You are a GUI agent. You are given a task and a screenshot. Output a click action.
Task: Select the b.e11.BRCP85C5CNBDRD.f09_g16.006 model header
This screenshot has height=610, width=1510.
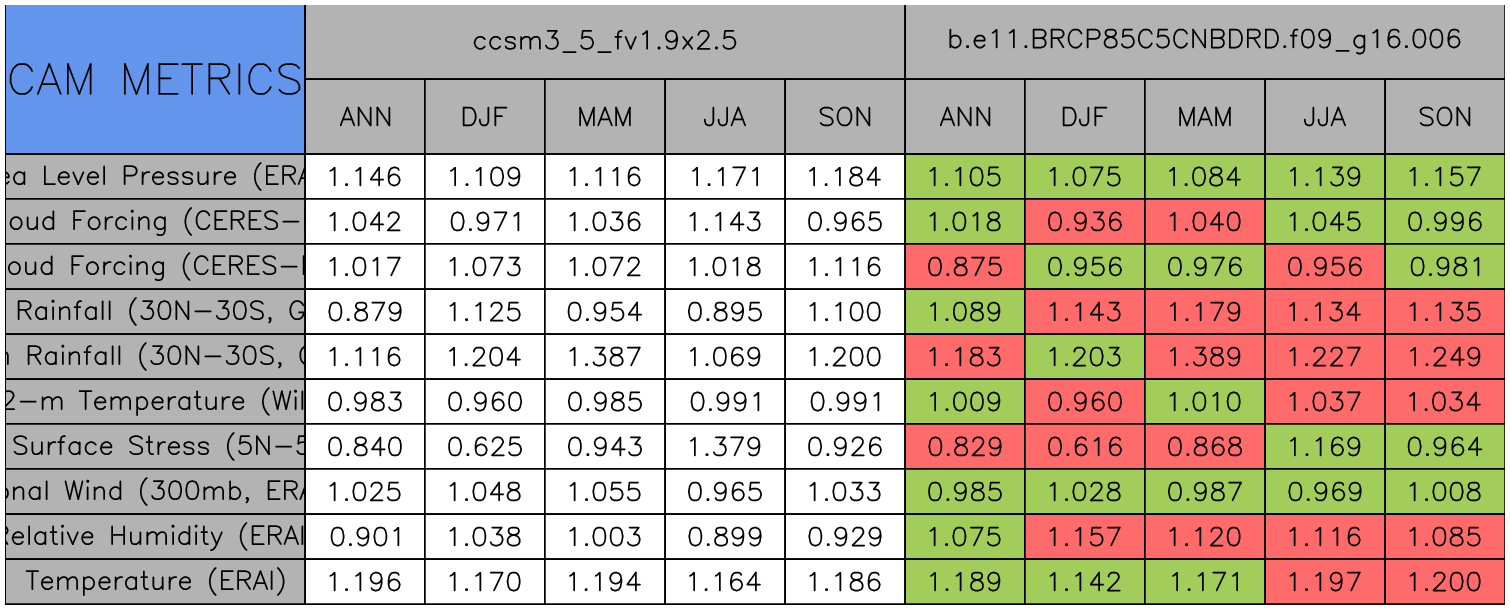pos(1205,42)
